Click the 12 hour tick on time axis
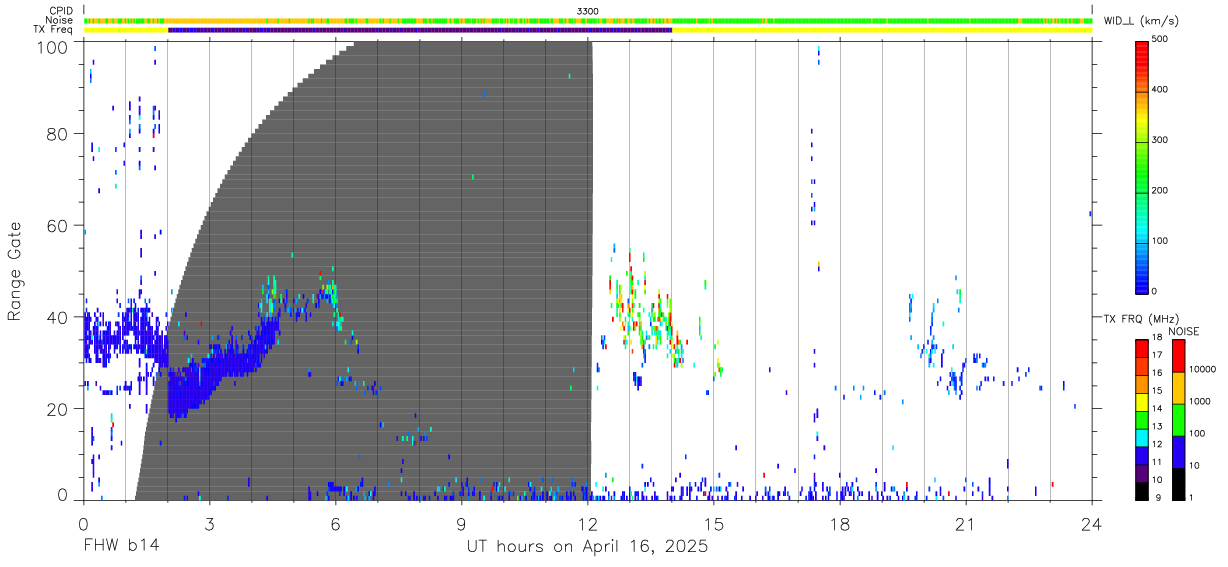 coord(588,523)
